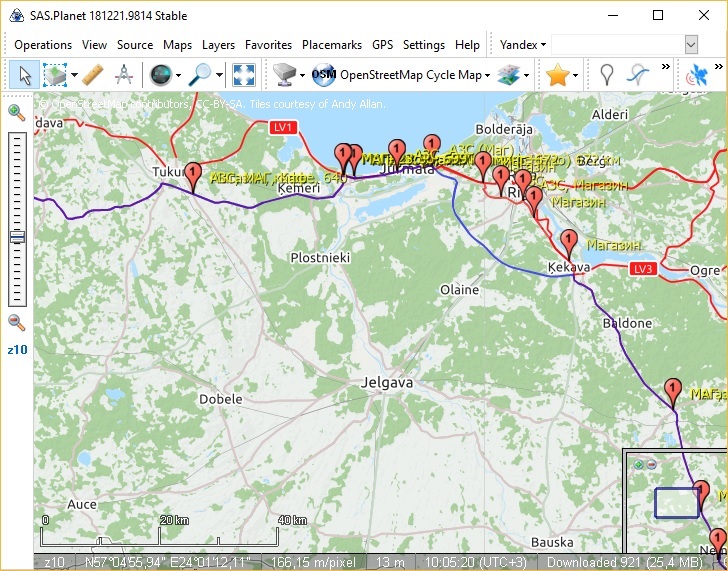Click the add path tool icon
728x571 pixels.
tap(637, 75)
